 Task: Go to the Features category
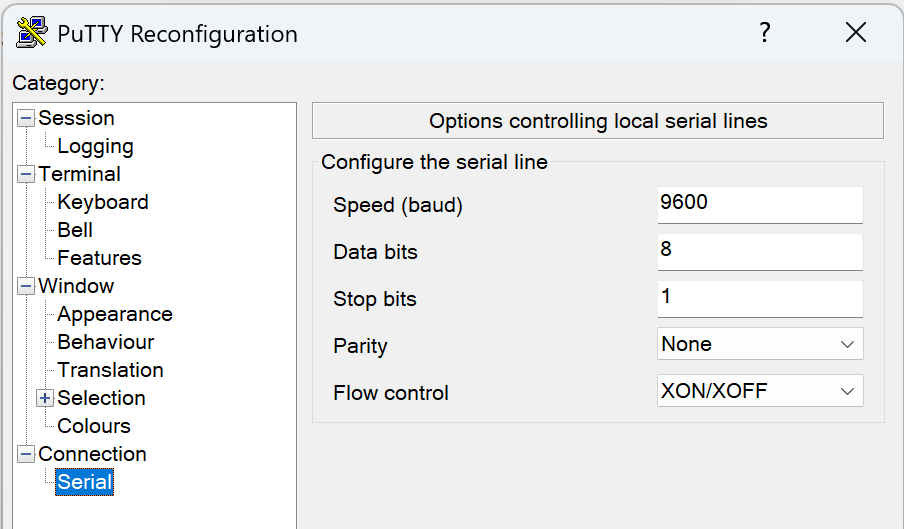99,258
